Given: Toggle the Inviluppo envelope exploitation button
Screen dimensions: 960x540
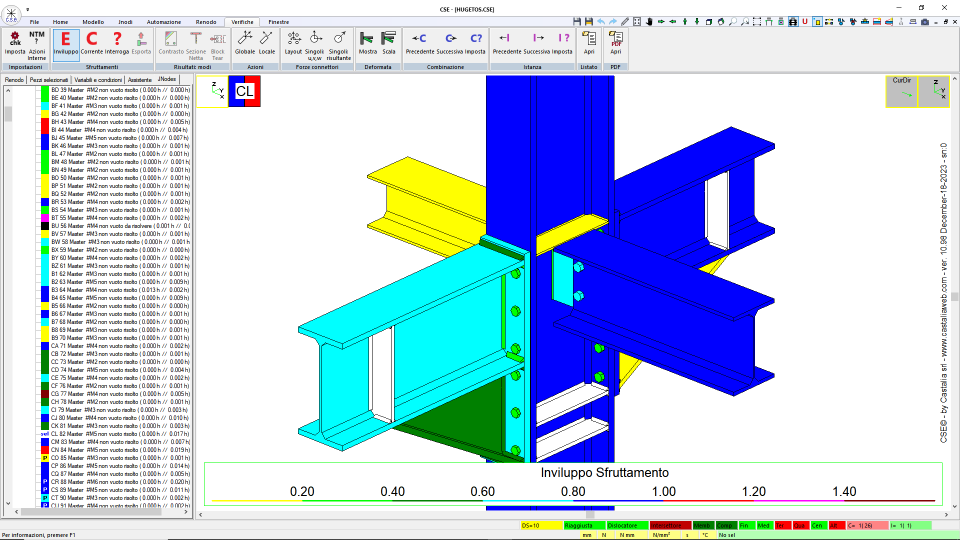Looking at the screenshot, I should [66, 43].
